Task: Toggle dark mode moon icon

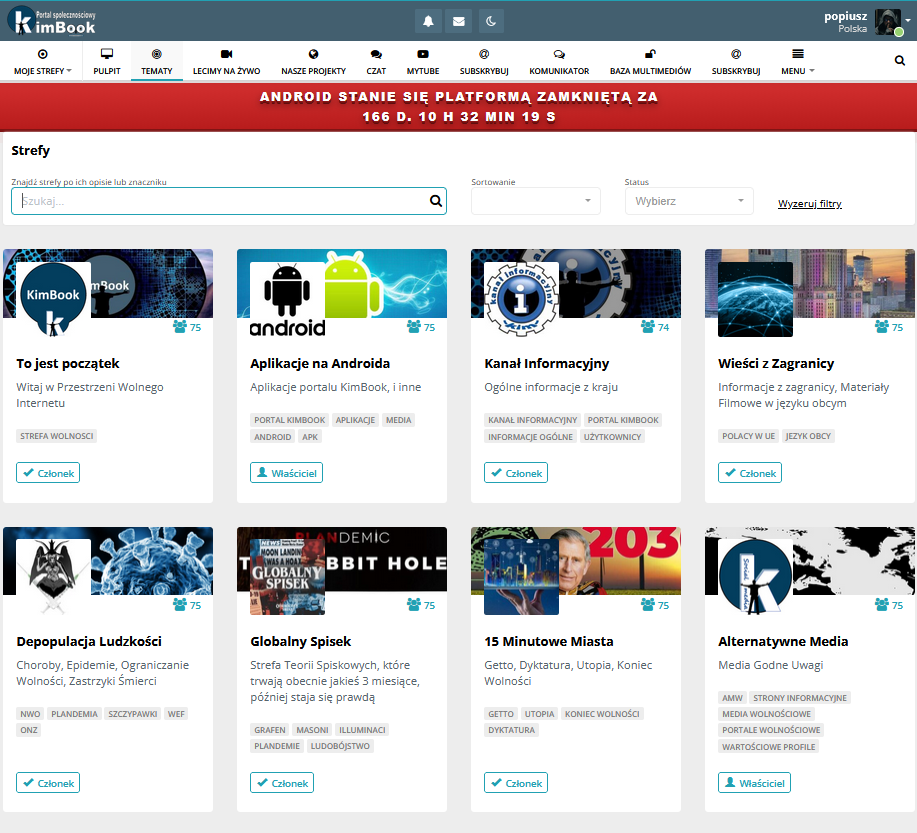Action: 490,21
